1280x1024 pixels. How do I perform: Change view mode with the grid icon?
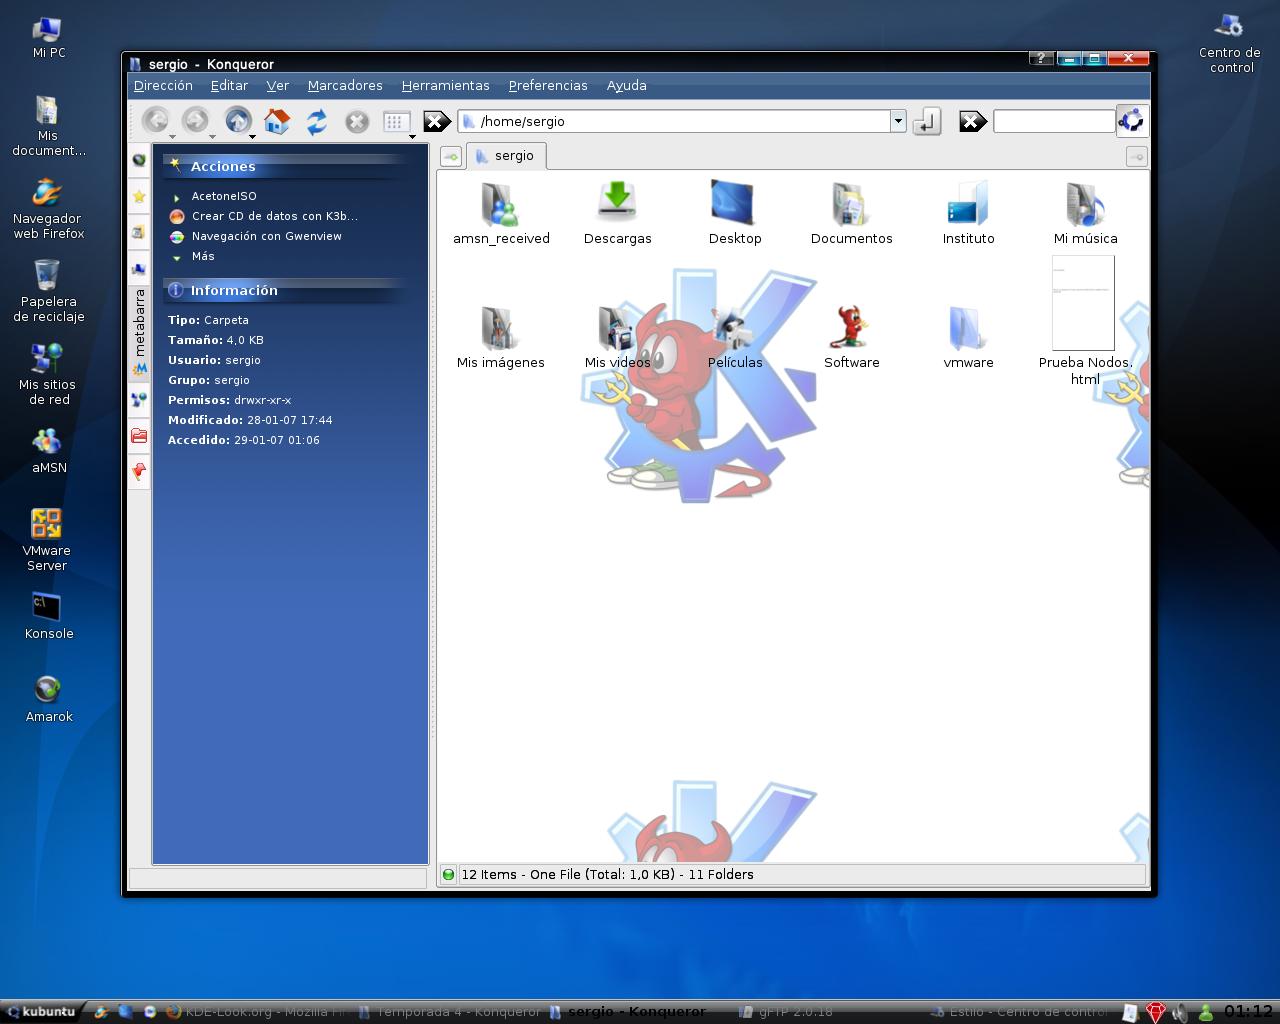pos(395,121)
